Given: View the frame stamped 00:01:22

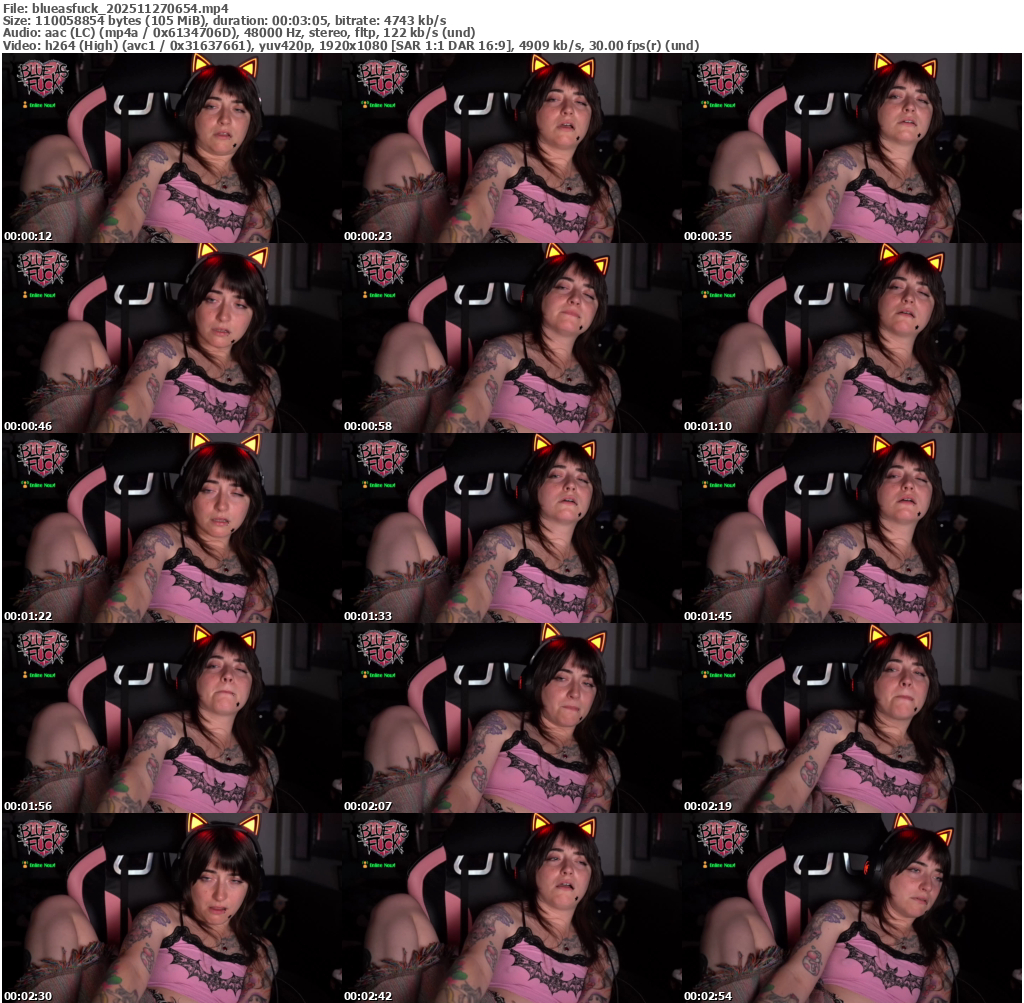Looking at the screenshot, I should coord(171,528).
